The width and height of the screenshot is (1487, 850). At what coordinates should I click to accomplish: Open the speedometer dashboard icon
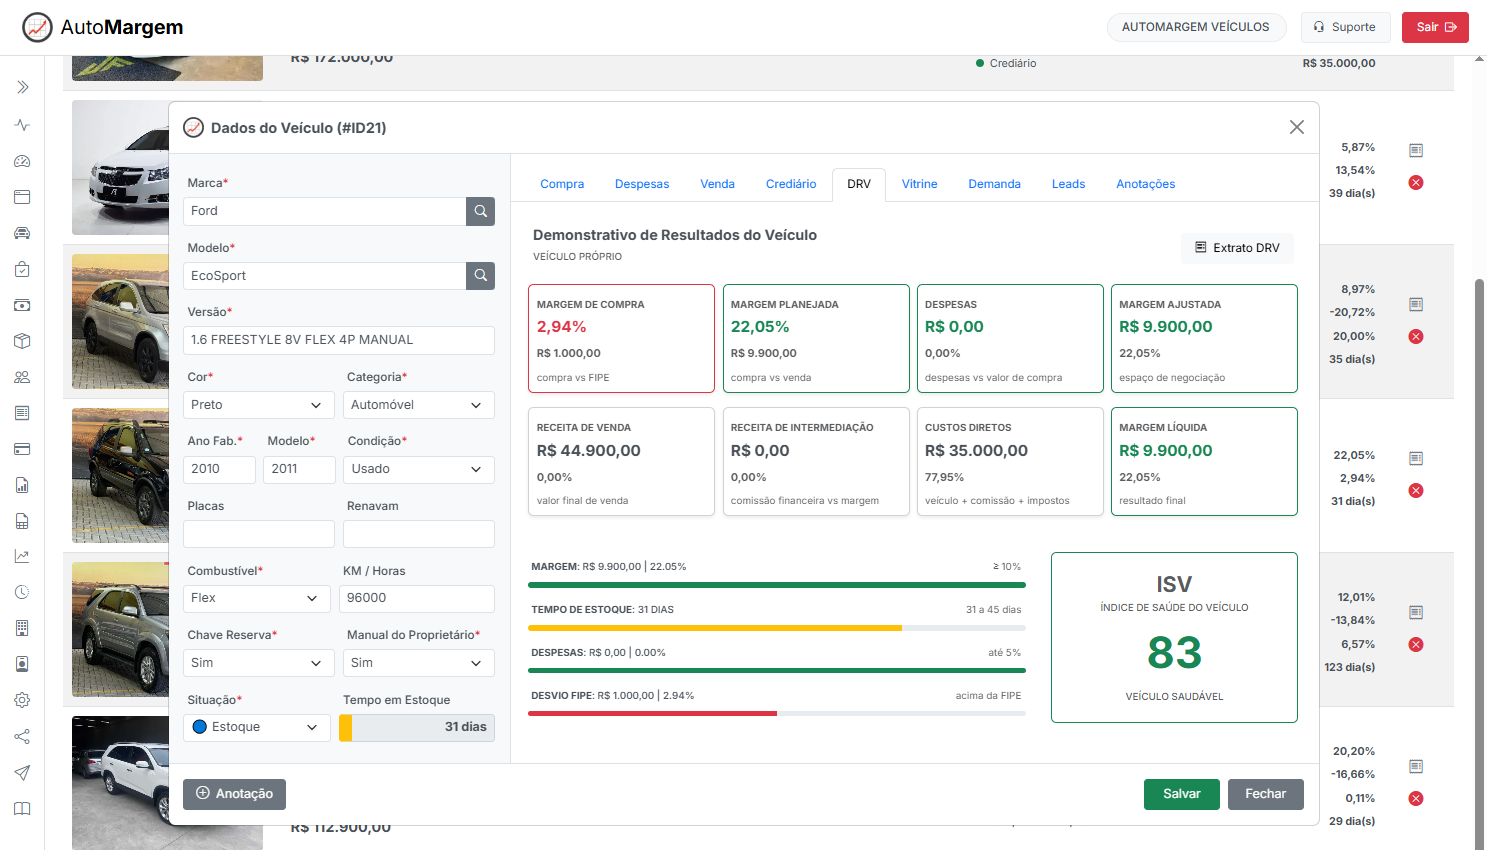coord(22,161)
